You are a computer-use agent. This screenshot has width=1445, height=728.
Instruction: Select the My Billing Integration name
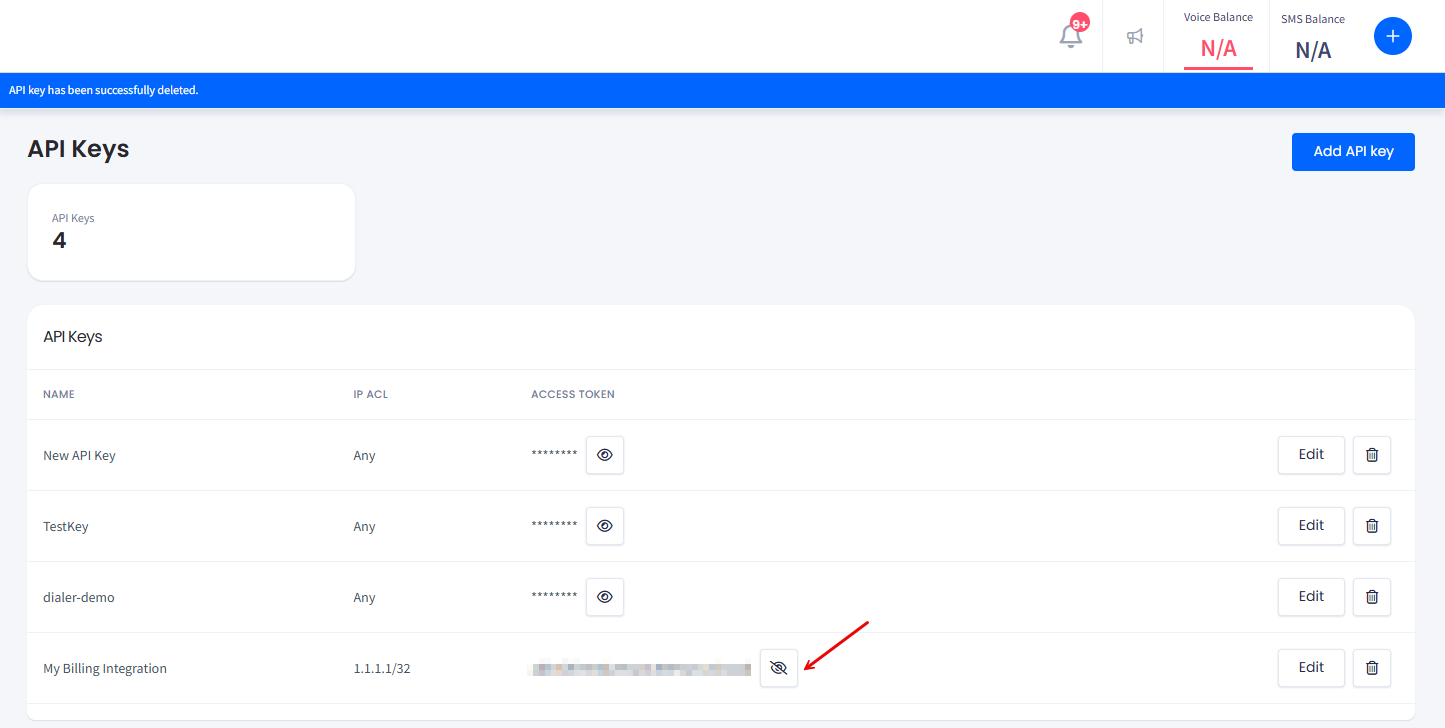(x=105, y=669)
